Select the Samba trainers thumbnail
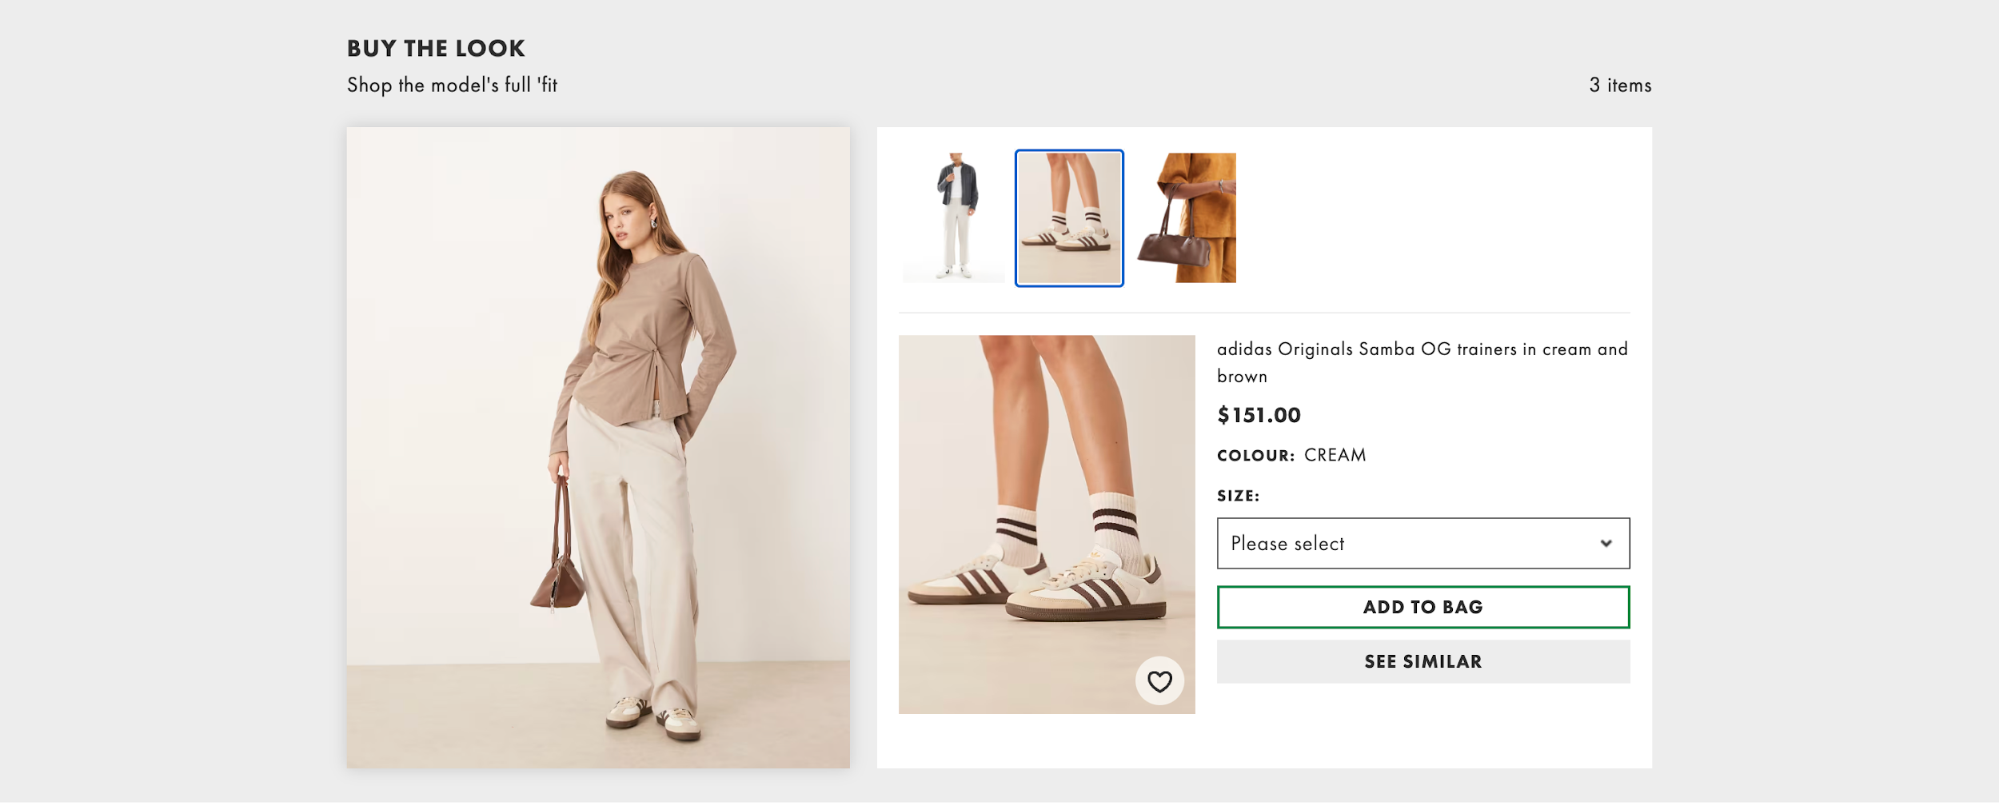The image size is (1999, 810). (1069, 218)
